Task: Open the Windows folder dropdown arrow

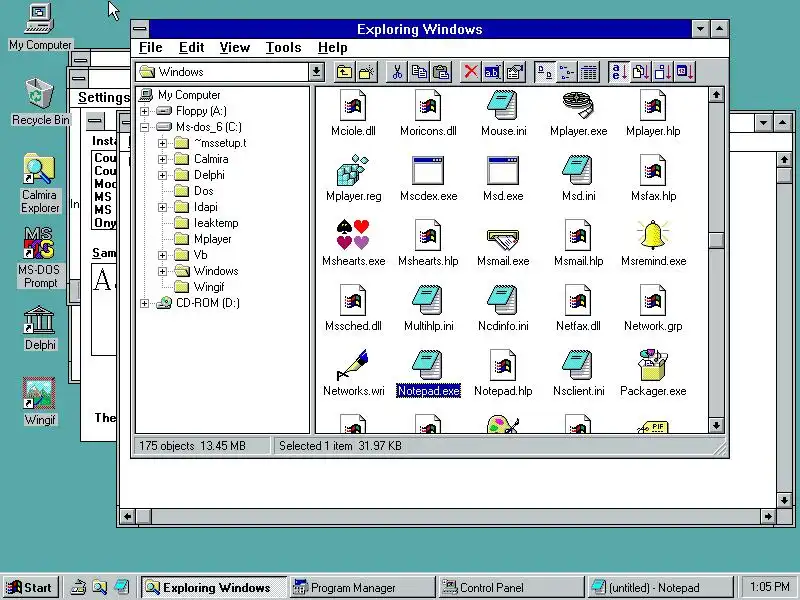Action: pyautogui.click(x=316, y=72)
